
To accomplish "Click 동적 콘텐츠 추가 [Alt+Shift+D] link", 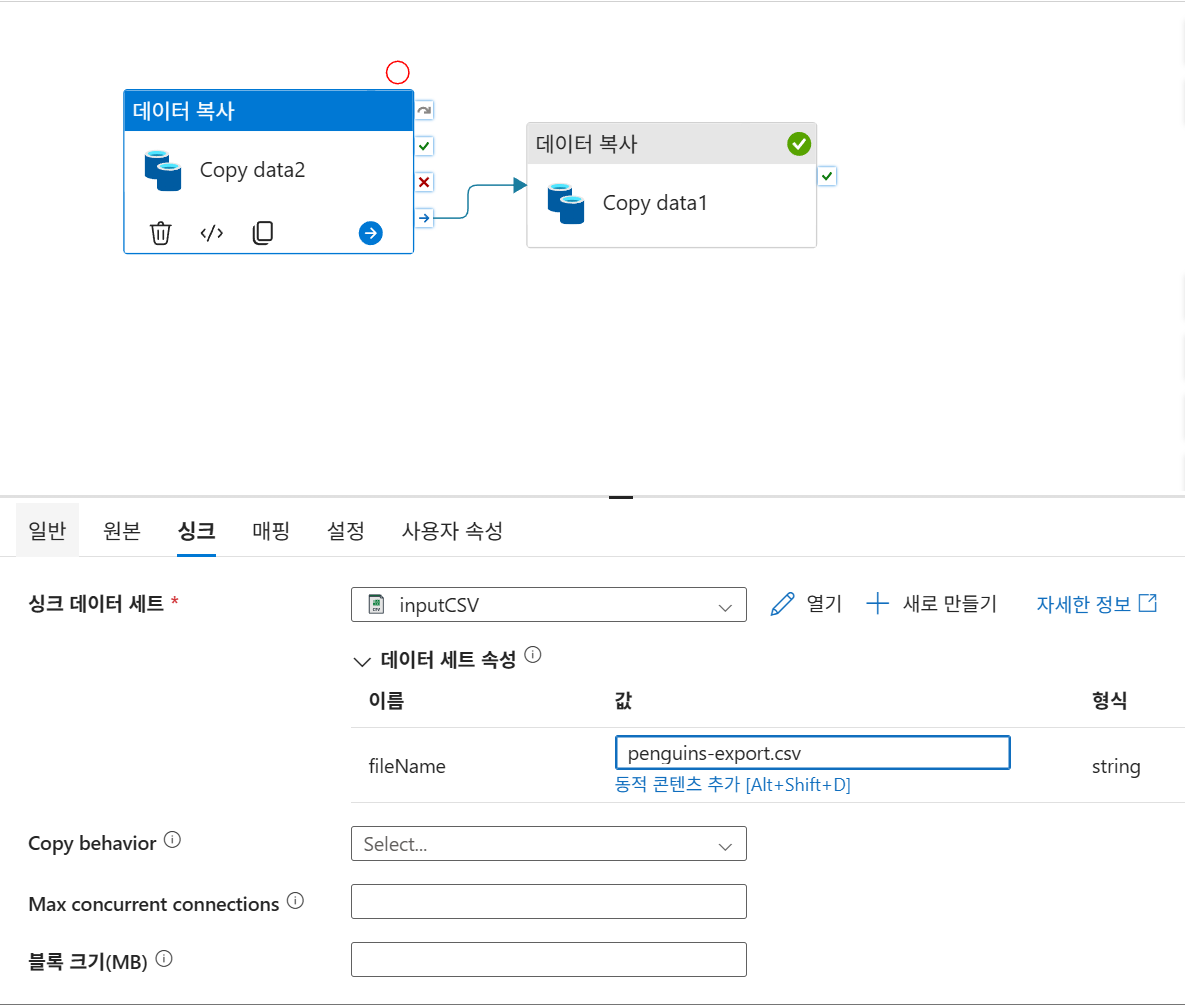I will [732, 784].
